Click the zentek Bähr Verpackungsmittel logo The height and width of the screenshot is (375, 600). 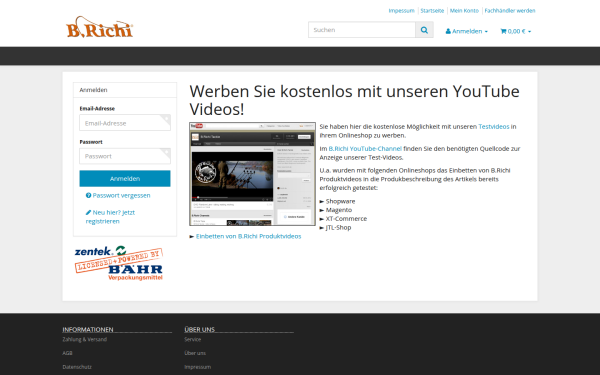pyautogui.click(x=119, y=263)
